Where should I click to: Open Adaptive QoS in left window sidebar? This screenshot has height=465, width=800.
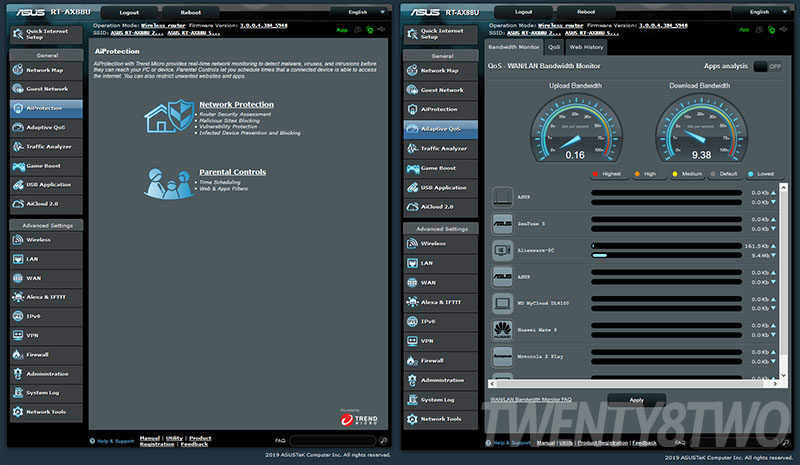click(46, 127)
